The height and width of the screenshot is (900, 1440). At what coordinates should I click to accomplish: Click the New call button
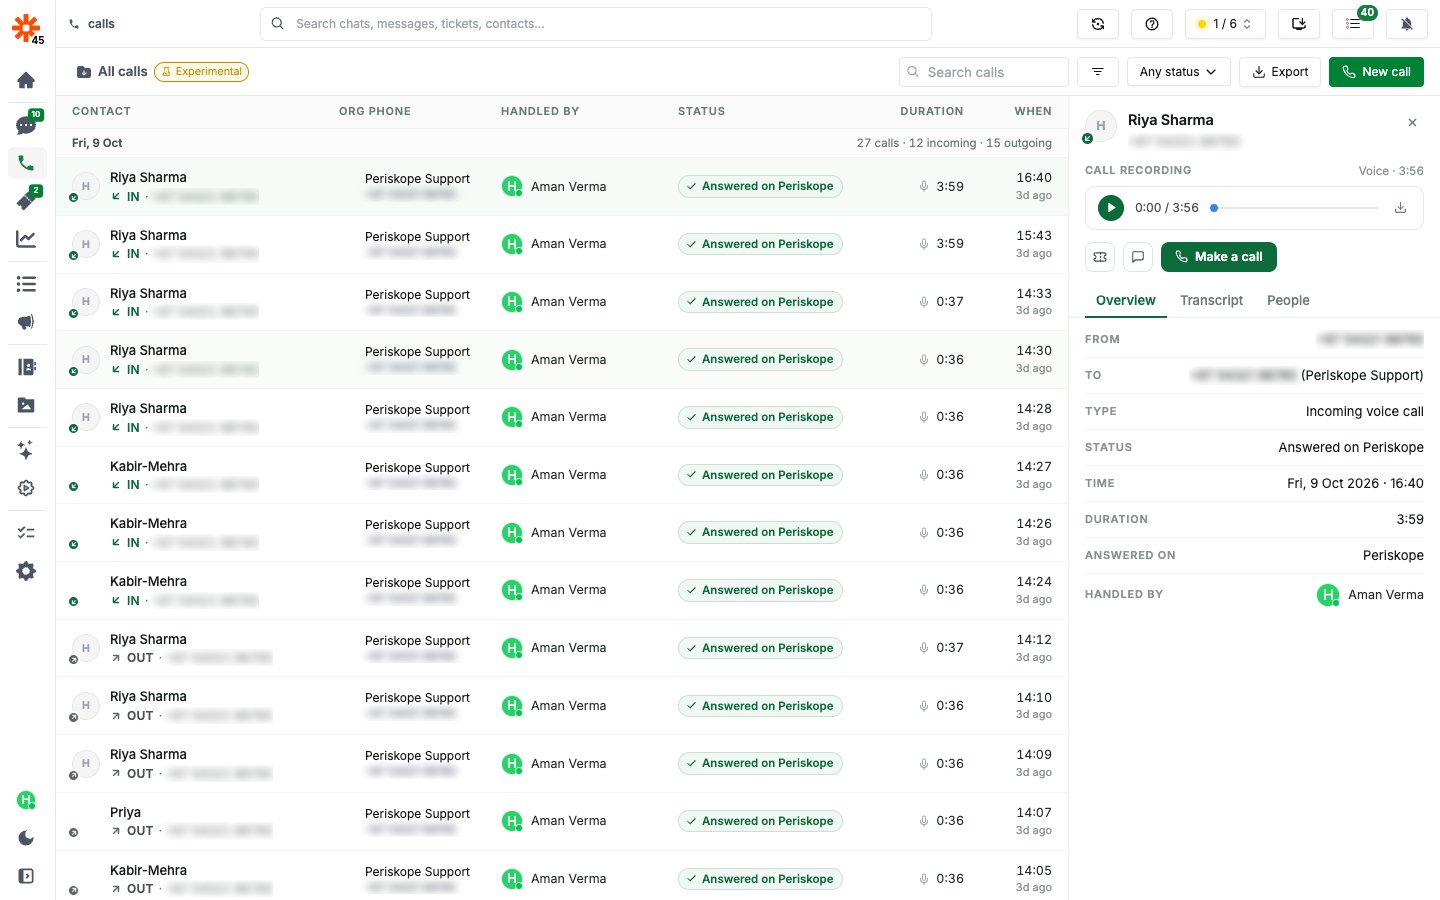[x=1376, y=72]
